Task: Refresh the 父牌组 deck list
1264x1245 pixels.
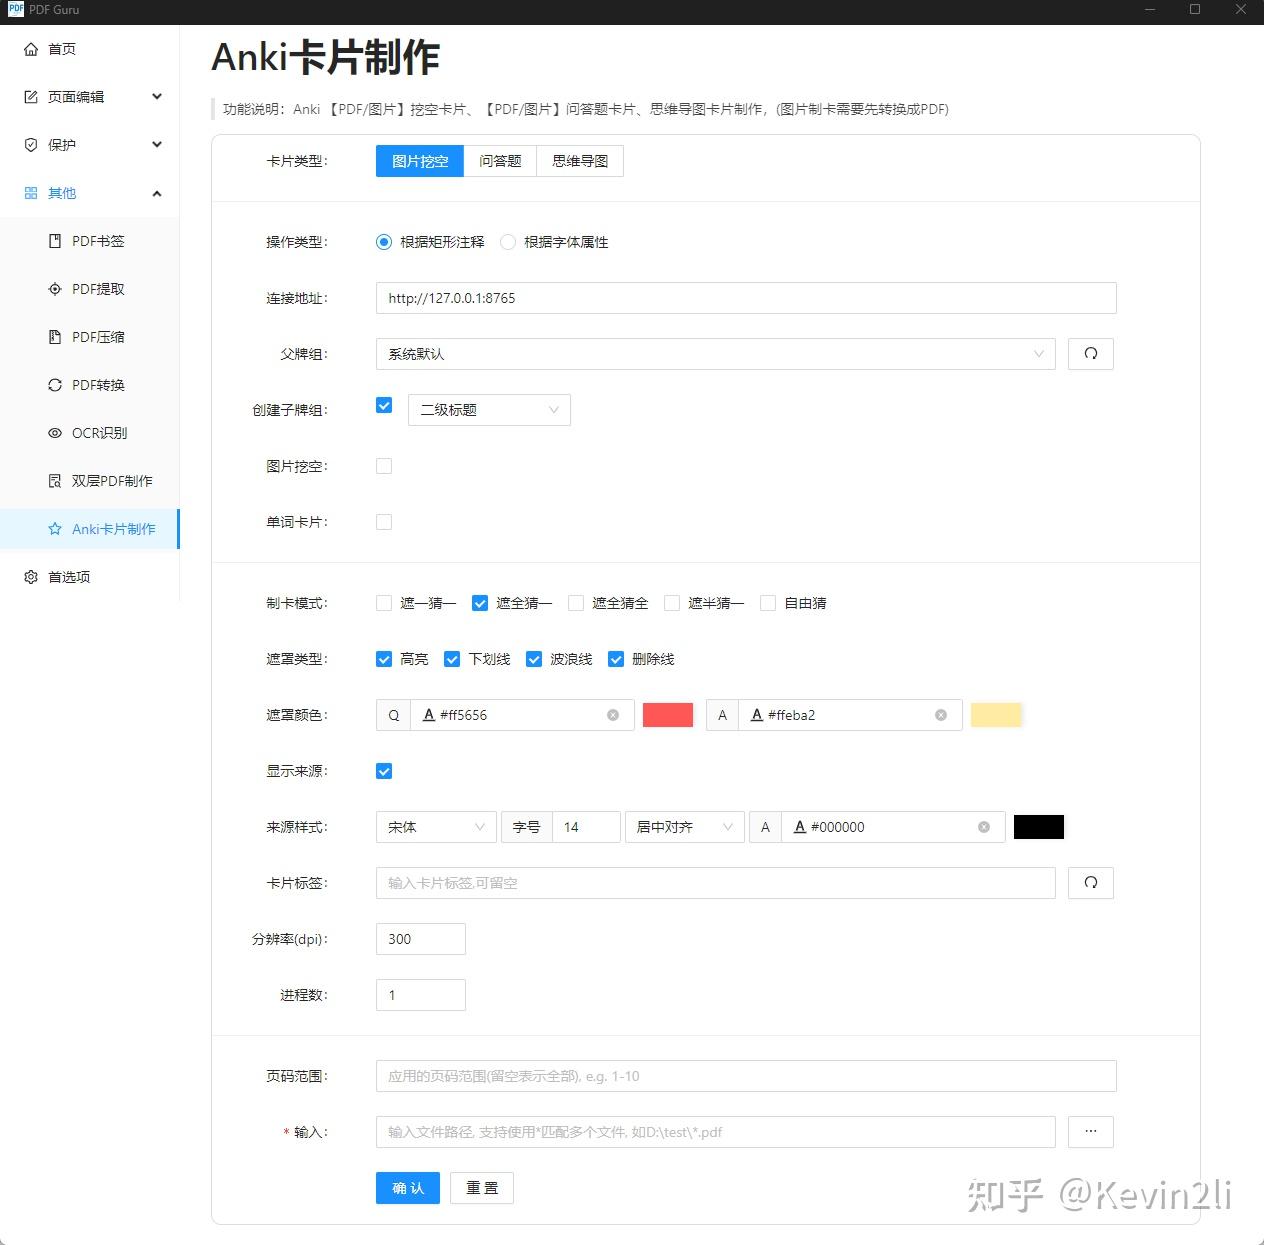Action: click(1090, 353)
